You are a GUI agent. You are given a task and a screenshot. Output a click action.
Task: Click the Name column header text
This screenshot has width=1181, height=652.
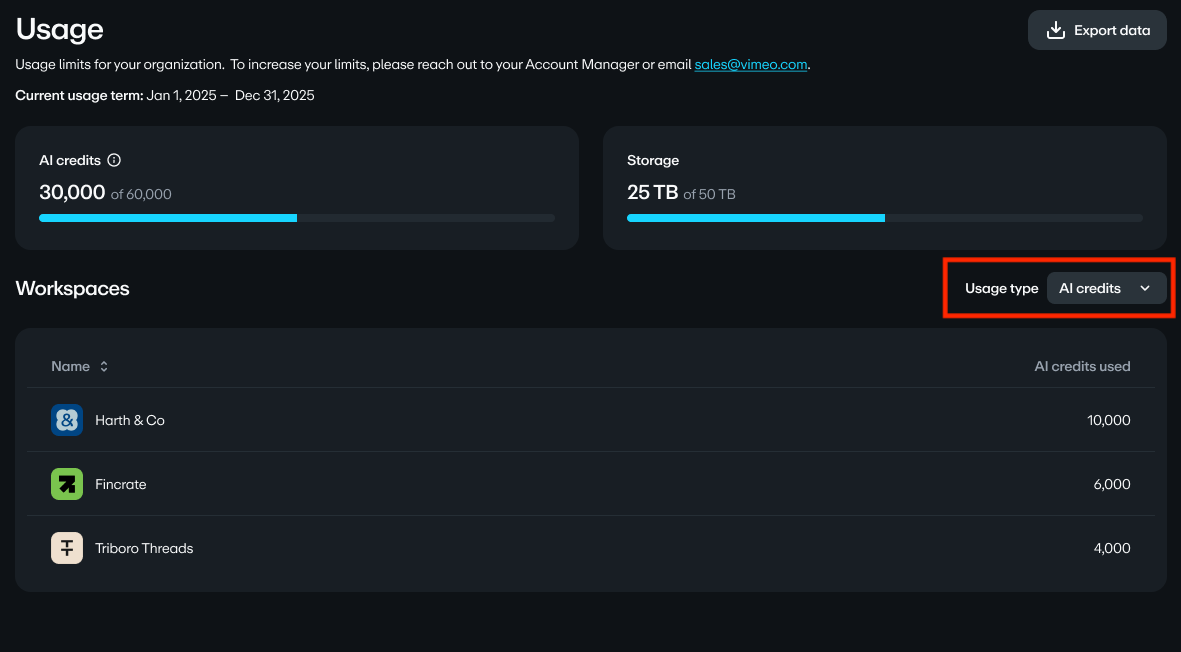70,367
